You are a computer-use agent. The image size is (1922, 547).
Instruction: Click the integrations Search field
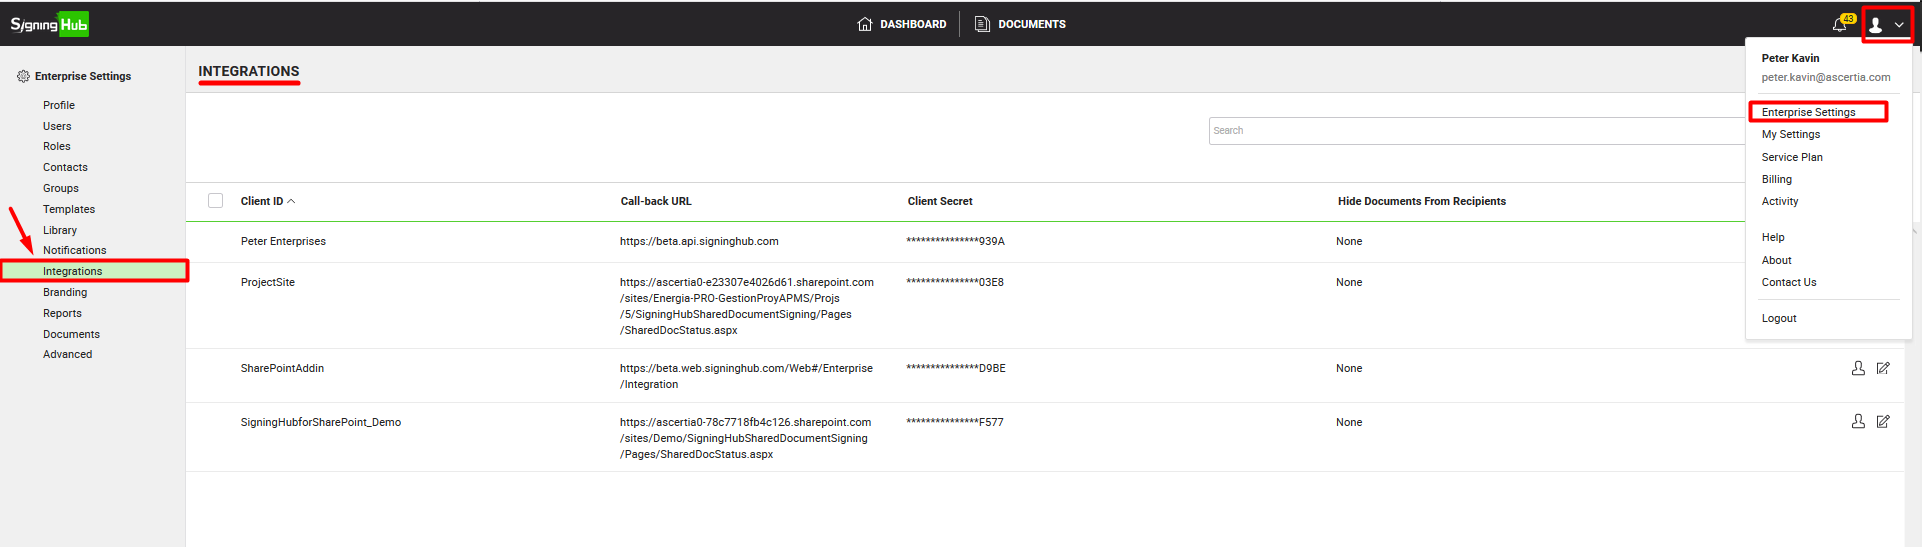click(1477, 131)
